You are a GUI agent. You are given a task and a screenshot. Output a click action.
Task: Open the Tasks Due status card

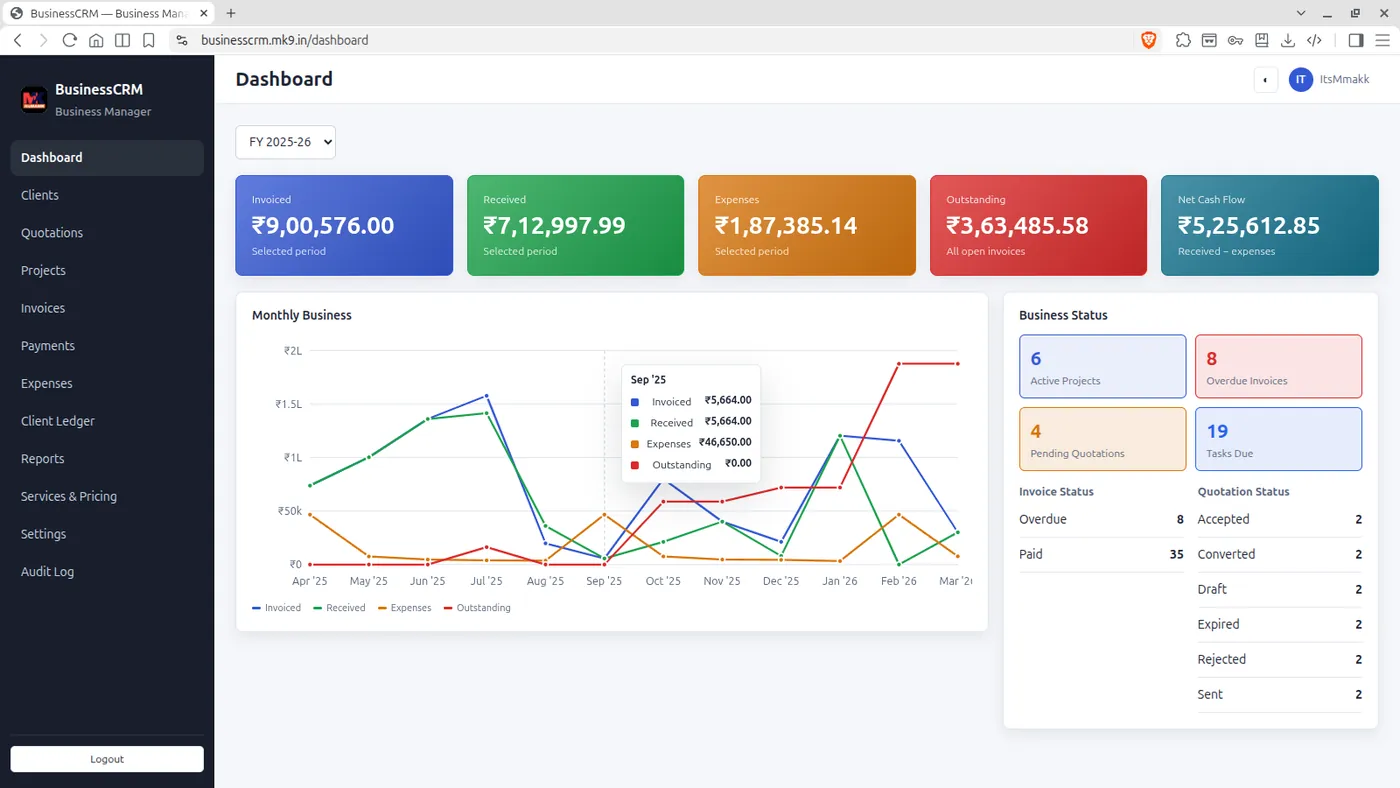click(x=1278, y=439)
